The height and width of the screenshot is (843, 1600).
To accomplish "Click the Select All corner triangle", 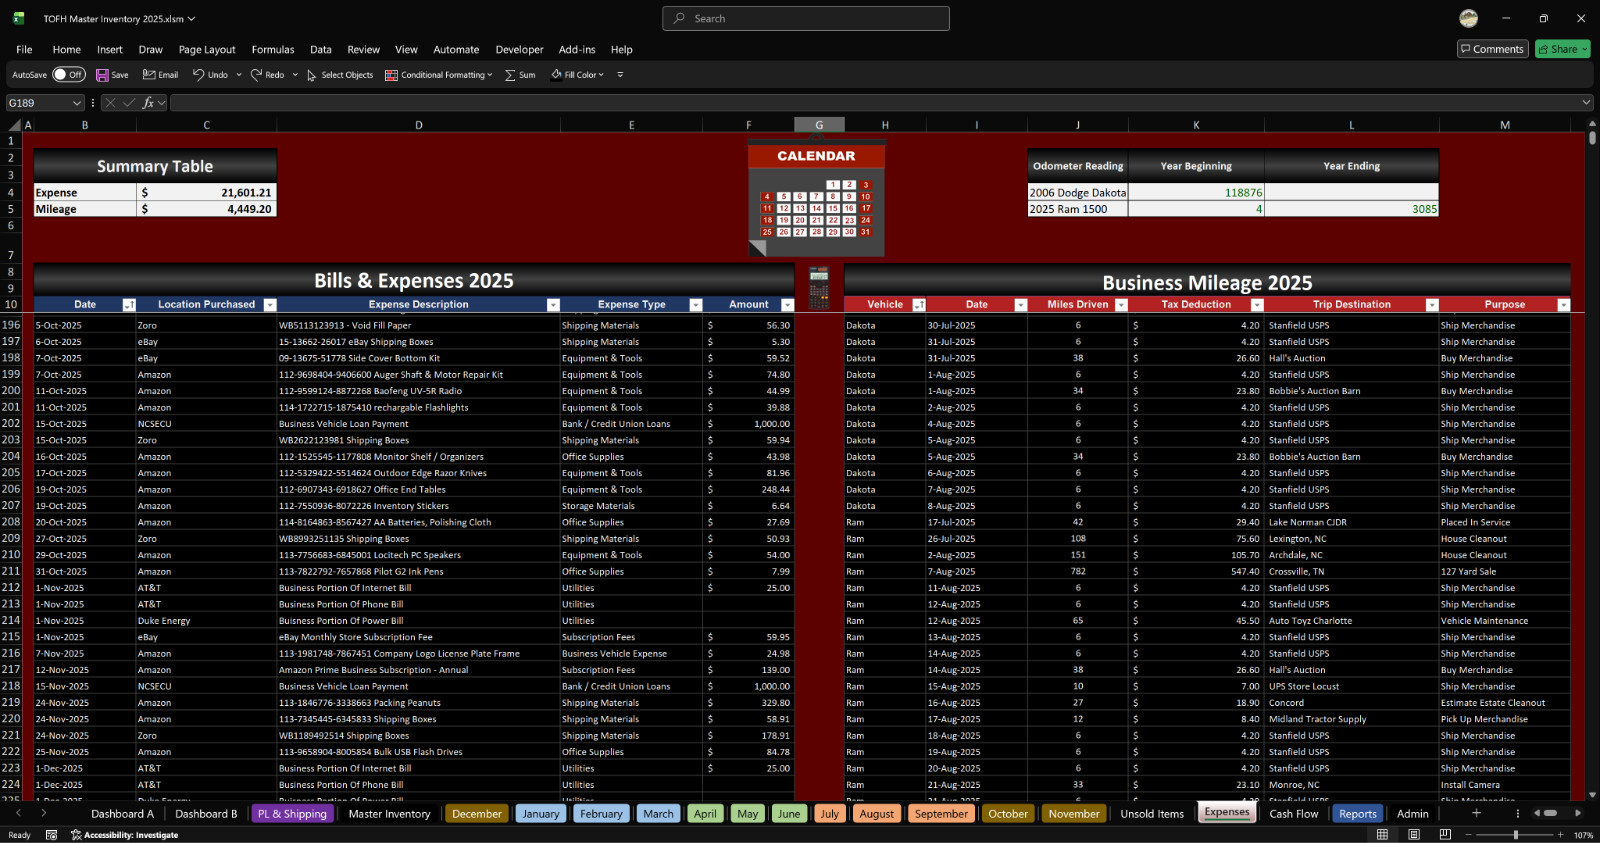I will pos(15,125).
